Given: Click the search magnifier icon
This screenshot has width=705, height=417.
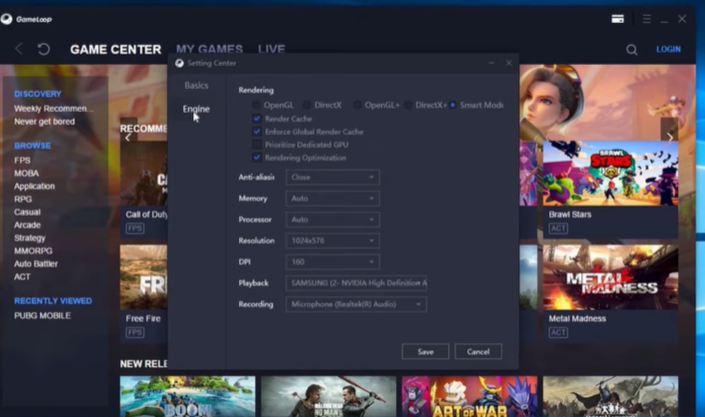Looking at the screenshot, I should (632, 49).
